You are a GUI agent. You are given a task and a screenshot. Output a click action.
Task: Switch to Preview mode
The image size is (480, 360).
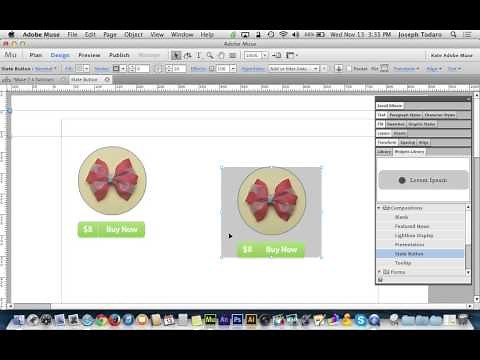[89, 55]
